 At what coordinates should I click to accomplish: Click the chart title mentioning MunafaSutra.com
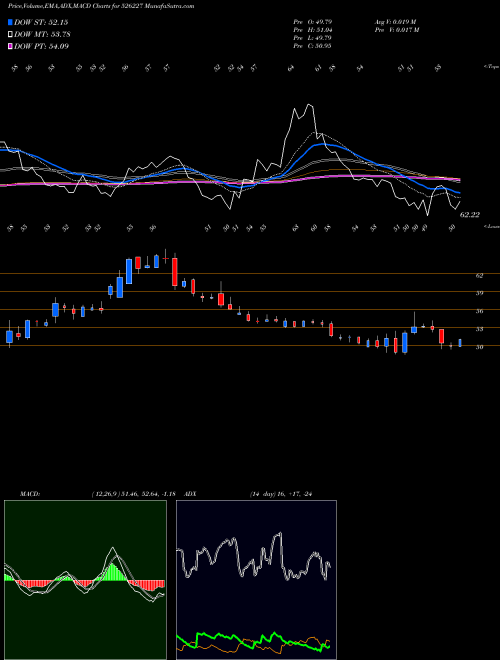click(101, 6)
